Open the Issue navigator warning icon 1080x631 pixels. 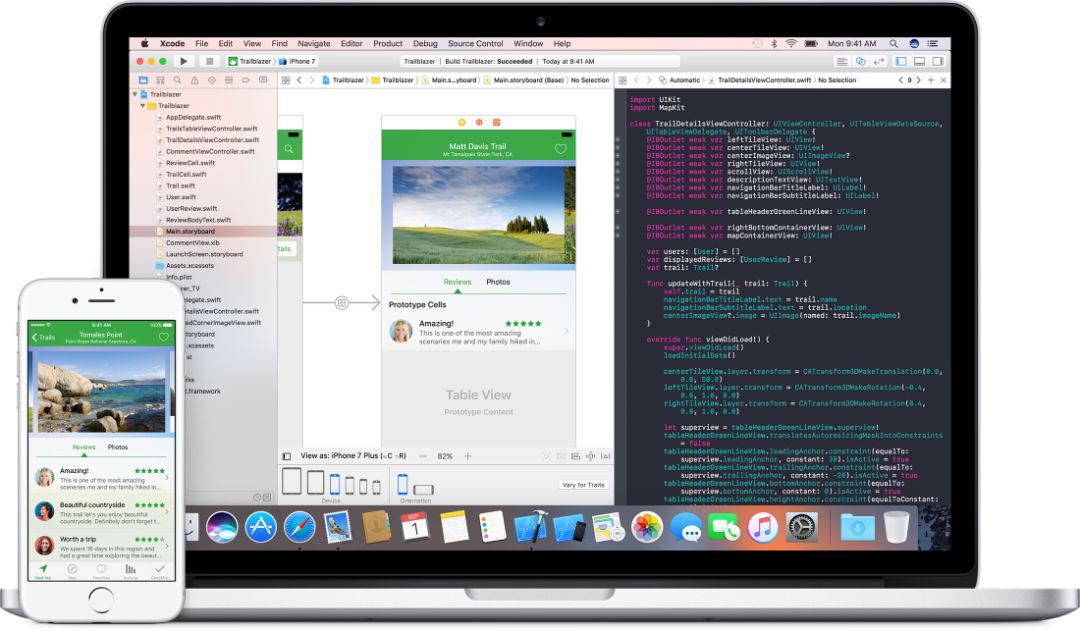(x=194, y=81)
